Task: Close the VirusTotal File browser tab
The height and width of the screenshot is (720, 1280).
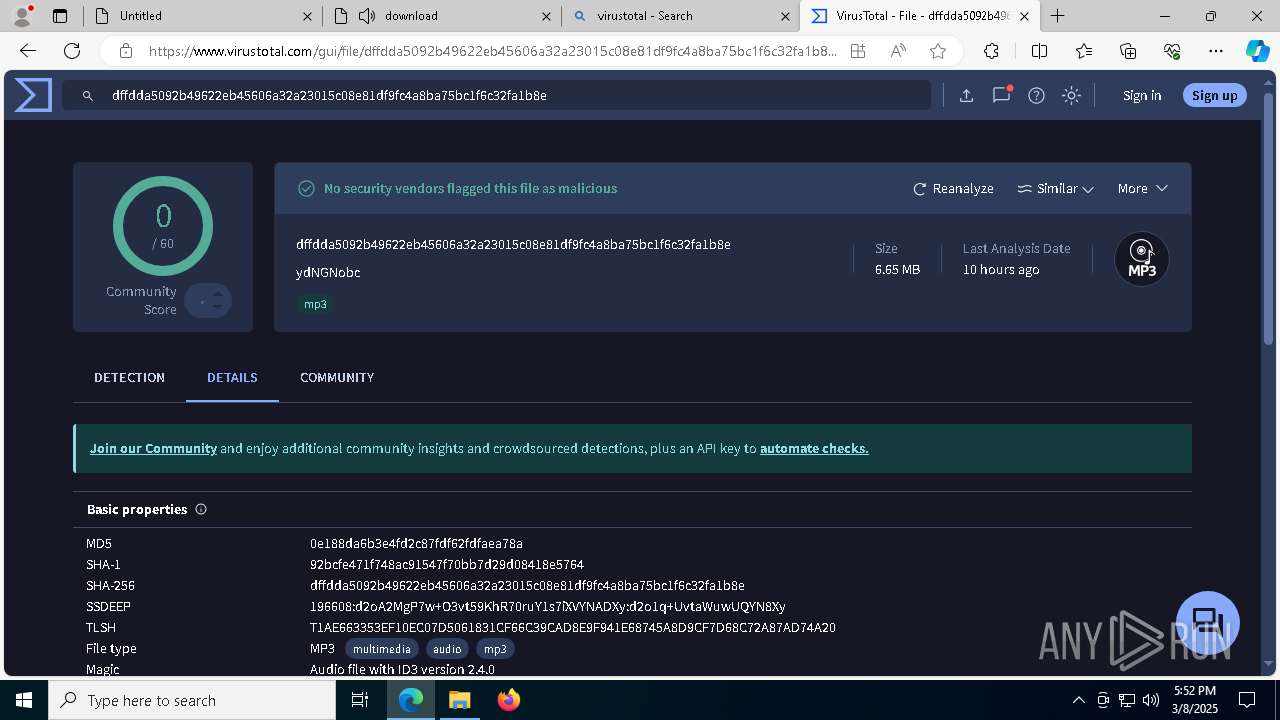Action: coord(1024,16)
